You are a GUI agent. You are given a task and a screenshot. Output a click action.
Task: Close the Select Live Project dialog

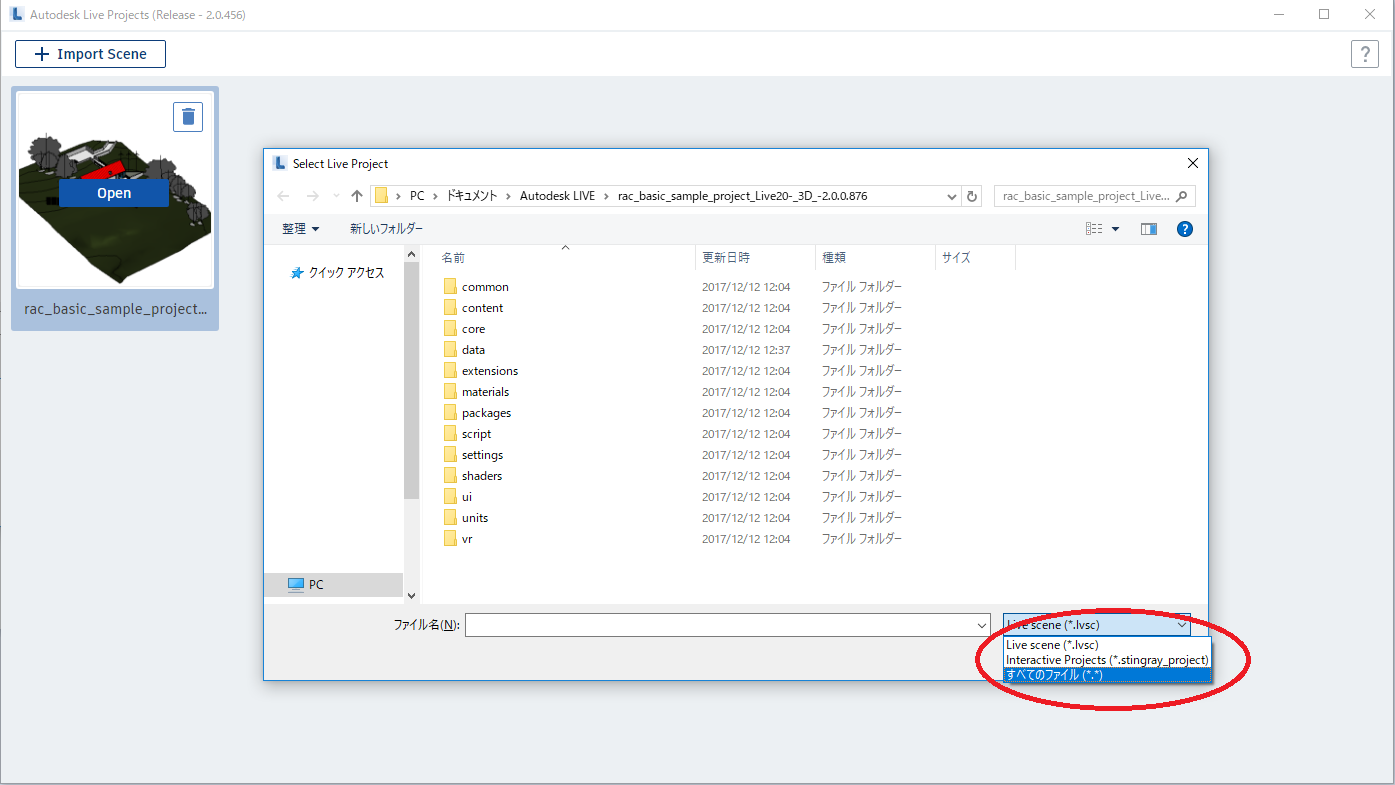click(x=1192, y=163)
